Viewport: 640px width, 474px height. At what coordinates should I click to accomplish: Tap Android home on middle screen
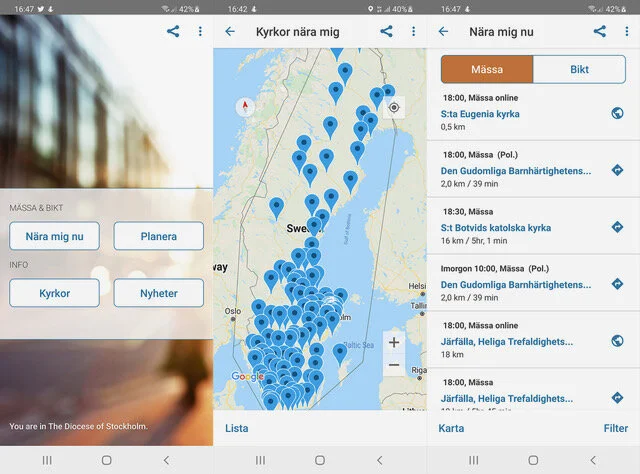click(x=320, y=460)
